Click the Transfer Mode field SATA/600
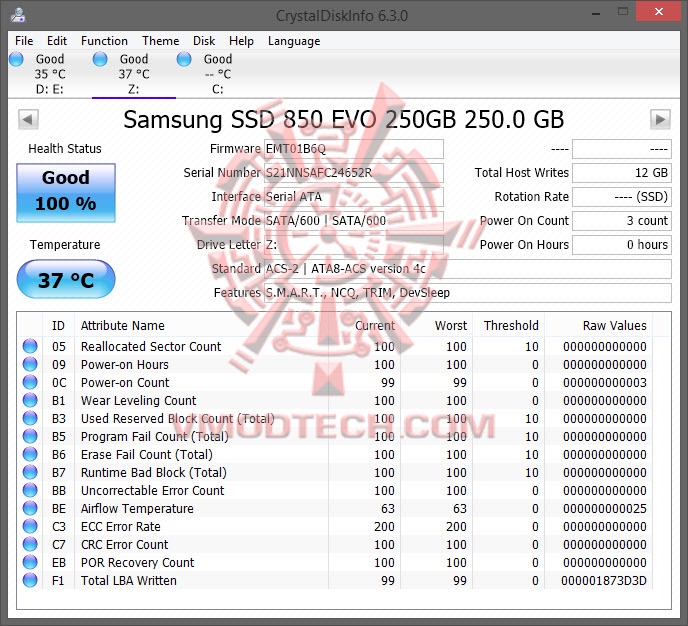 354,221
